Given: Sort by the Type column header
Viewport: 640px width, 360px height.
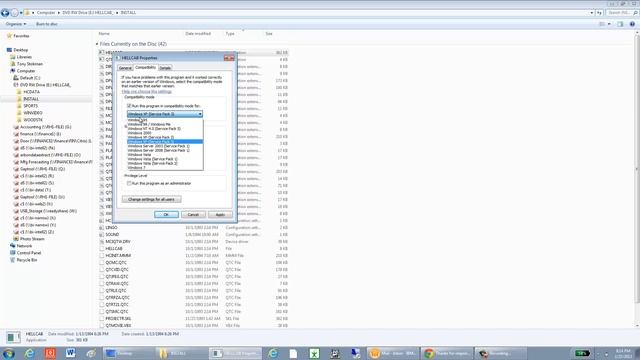Looking at the screenshot, I should (230, 34).
